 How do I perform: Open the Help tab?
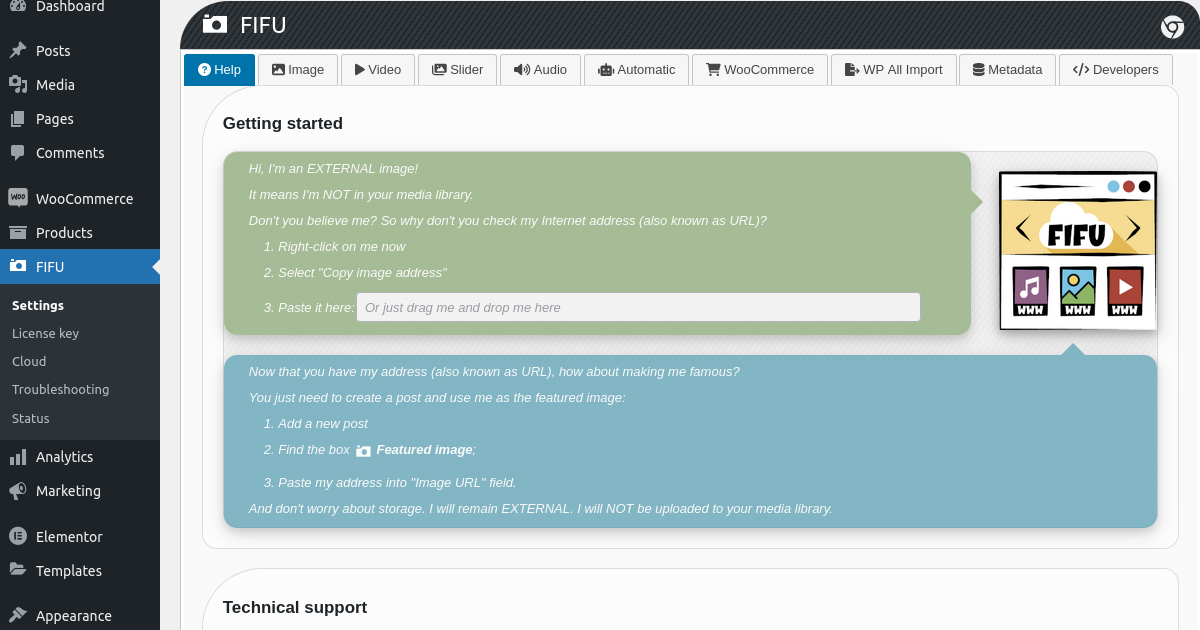point(219,70)
